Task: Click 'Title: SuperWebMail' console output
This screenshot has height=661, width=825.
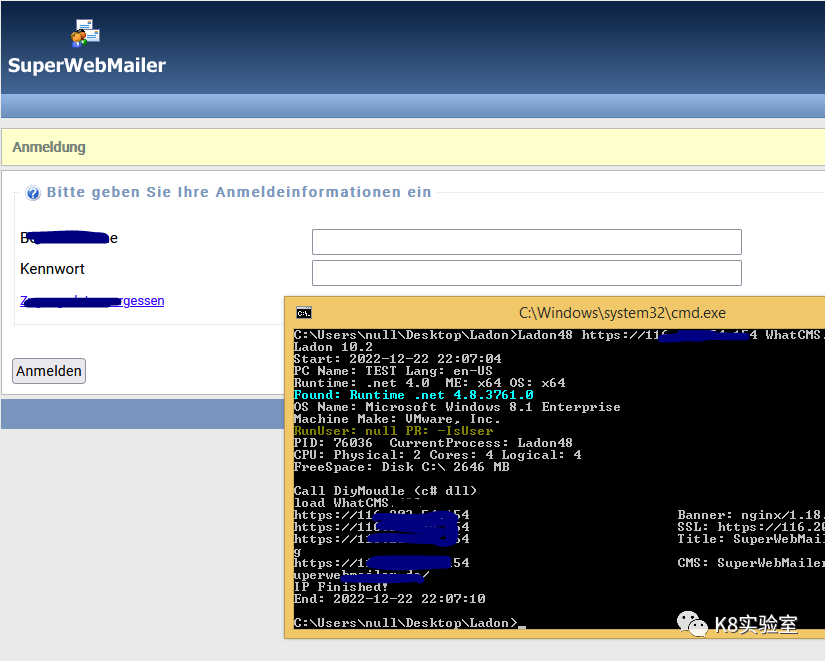Action: pyautogui.click(x=750, y=539)
